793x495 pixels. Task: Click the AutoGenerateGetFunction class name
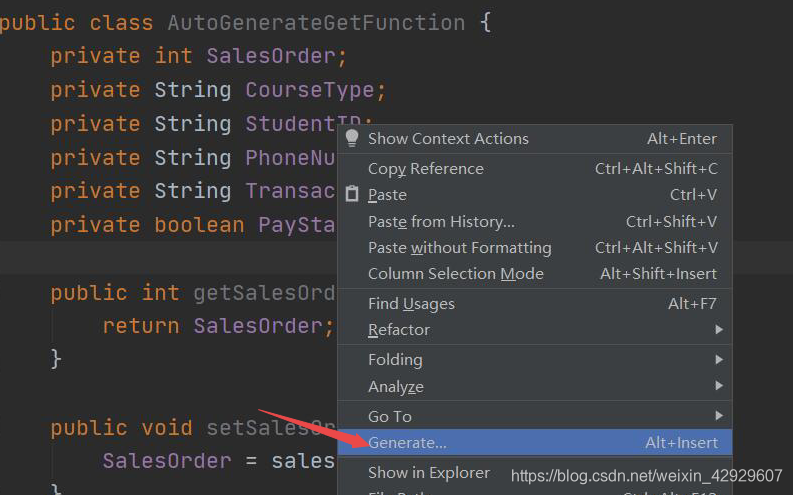(316, 23)
